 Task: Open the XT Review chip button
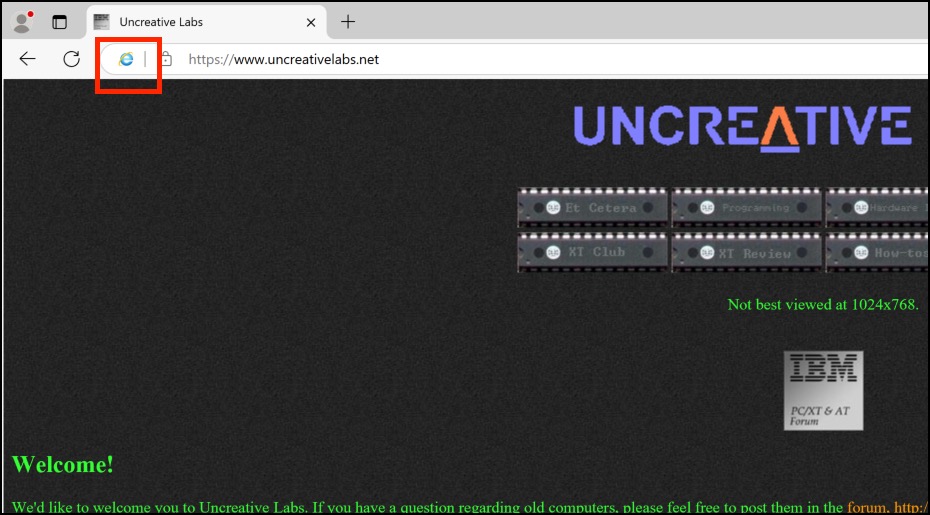[x=746, y=252]
